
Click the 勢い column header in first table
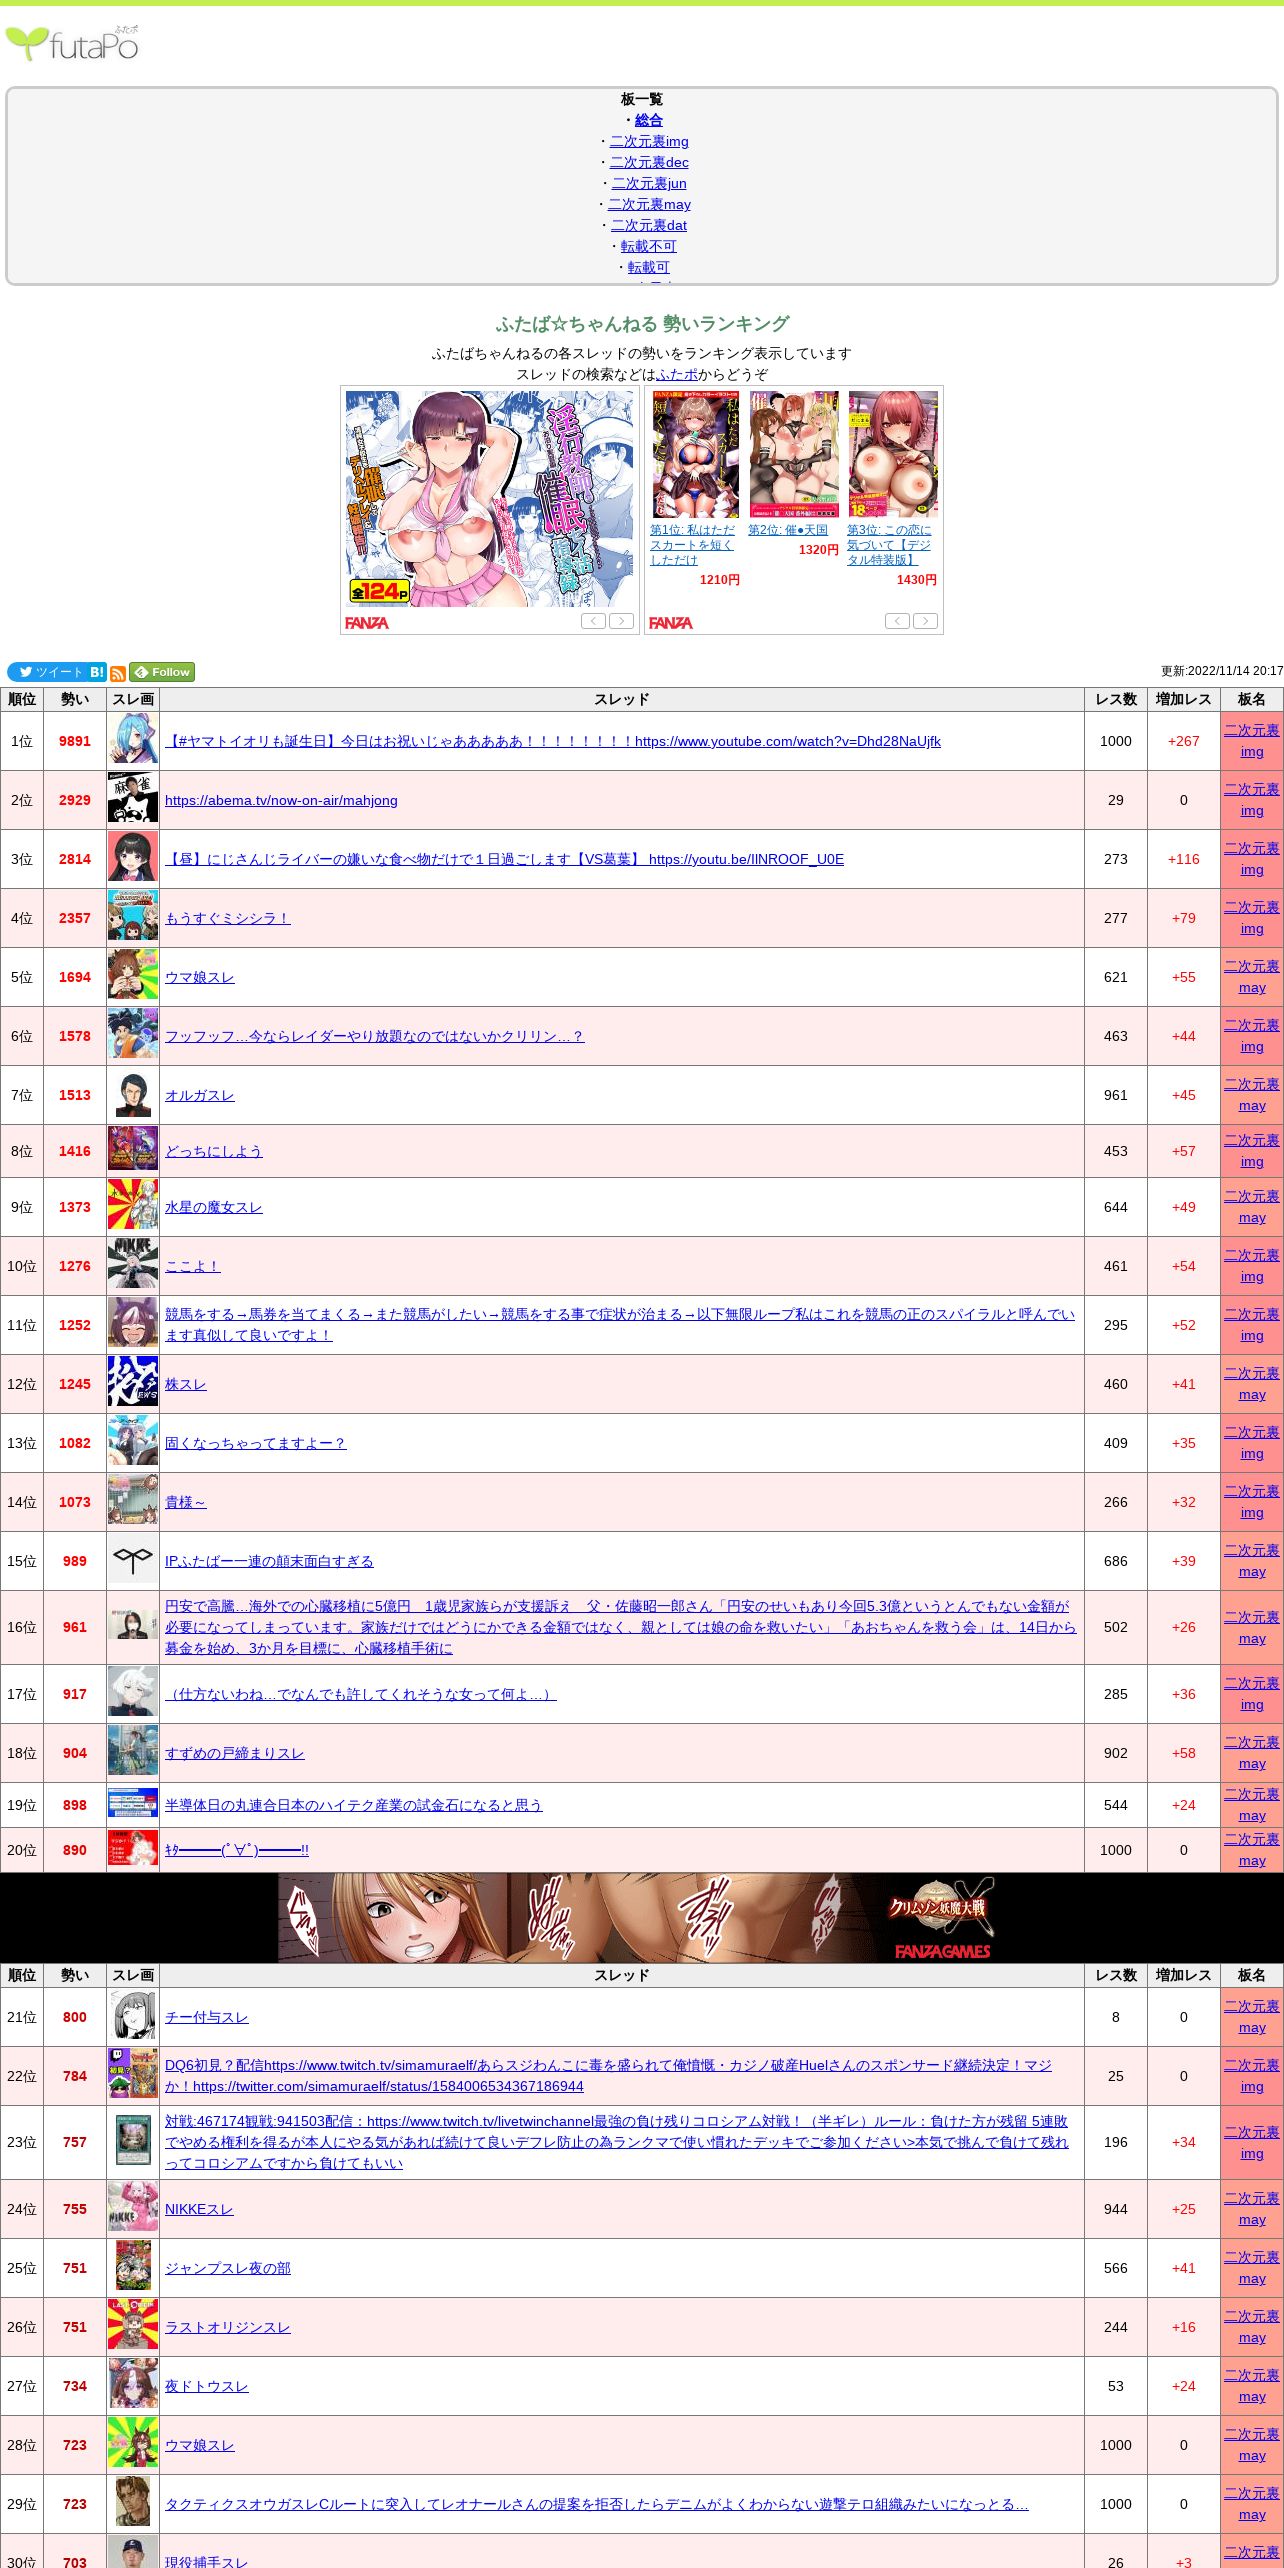[x=75, y=699]
